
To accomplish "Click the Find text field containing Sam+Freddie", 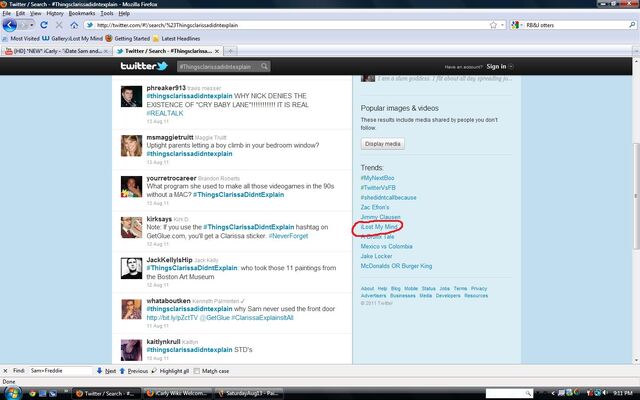I will (60, 371).
